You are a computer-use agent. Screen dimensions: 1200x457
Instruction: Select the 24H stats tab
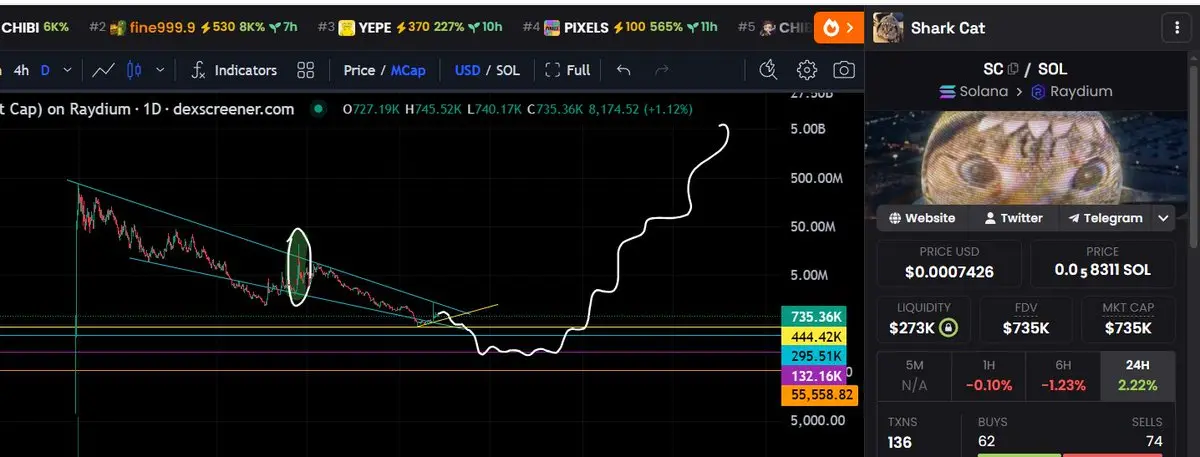tap(1138, 376)
